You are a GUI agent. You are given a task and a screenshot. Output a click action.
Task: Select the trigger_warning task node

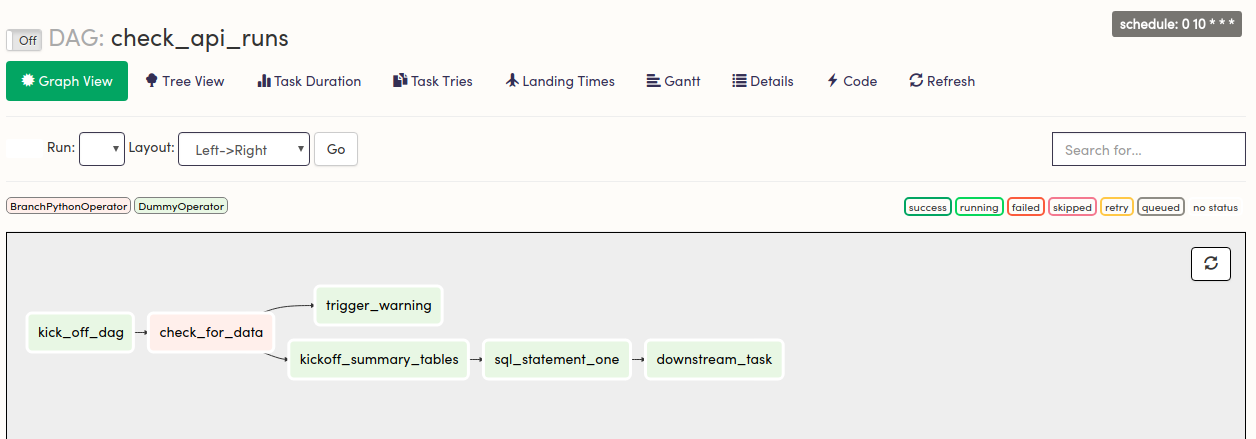click(x=379, y=305)
